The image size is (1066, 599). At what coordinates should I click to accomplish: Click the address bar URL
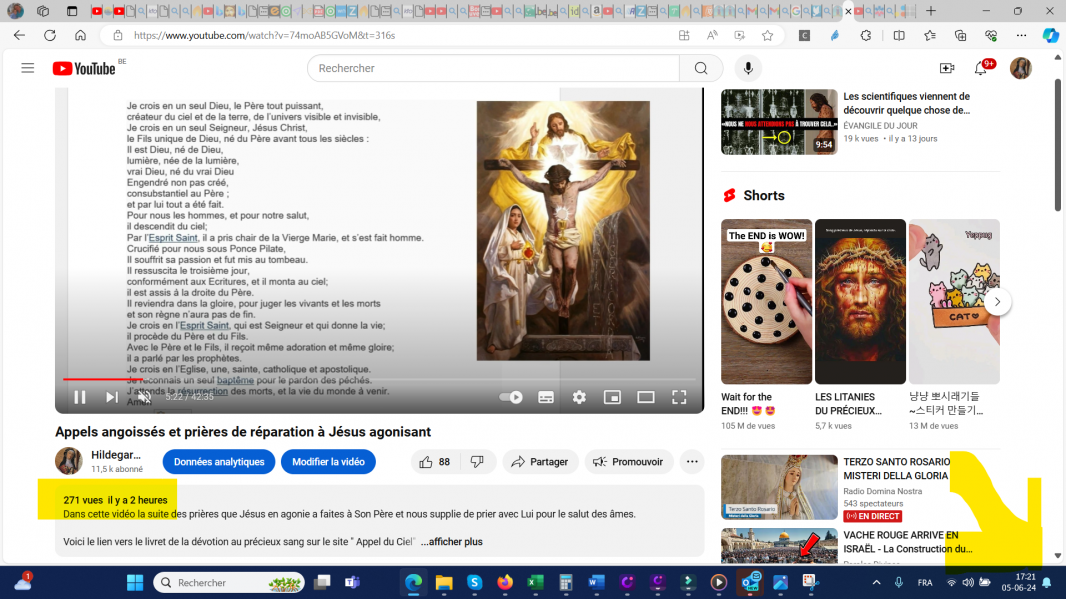264,35
